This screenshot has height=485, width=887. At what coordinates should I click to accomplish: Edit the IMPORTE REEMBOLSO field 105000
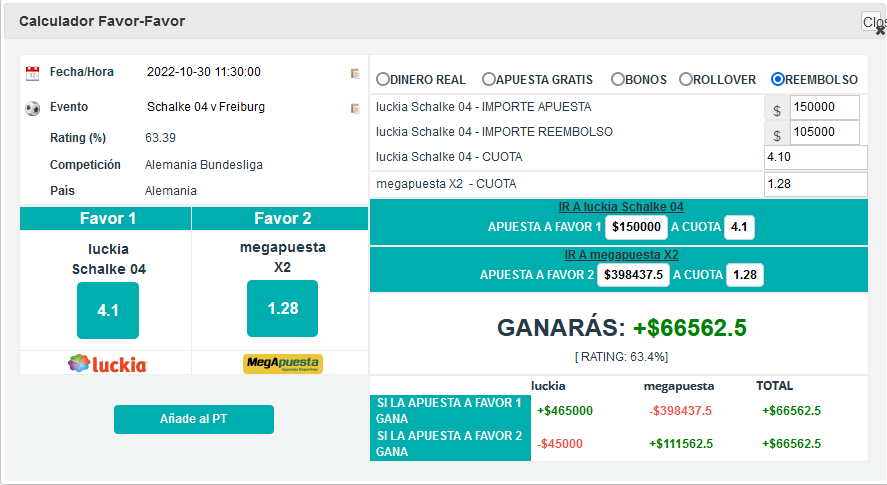tap(825, 132)
